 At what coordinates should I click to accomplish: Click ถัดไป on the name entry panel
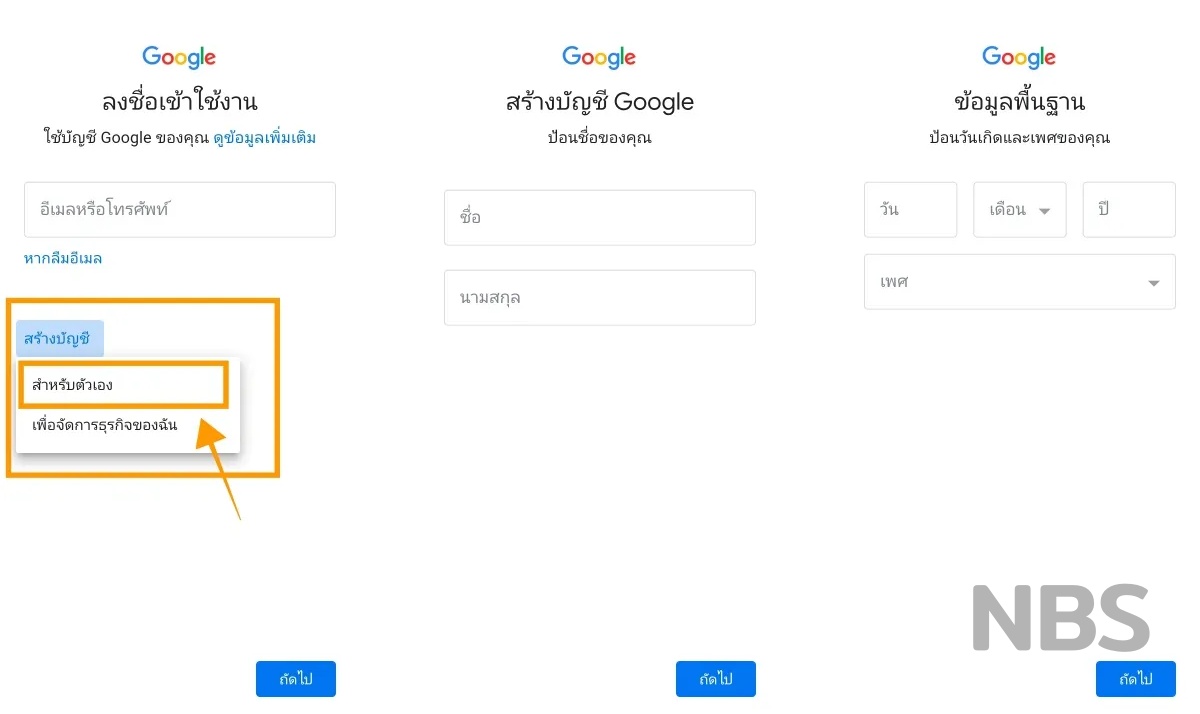point(716,679)
